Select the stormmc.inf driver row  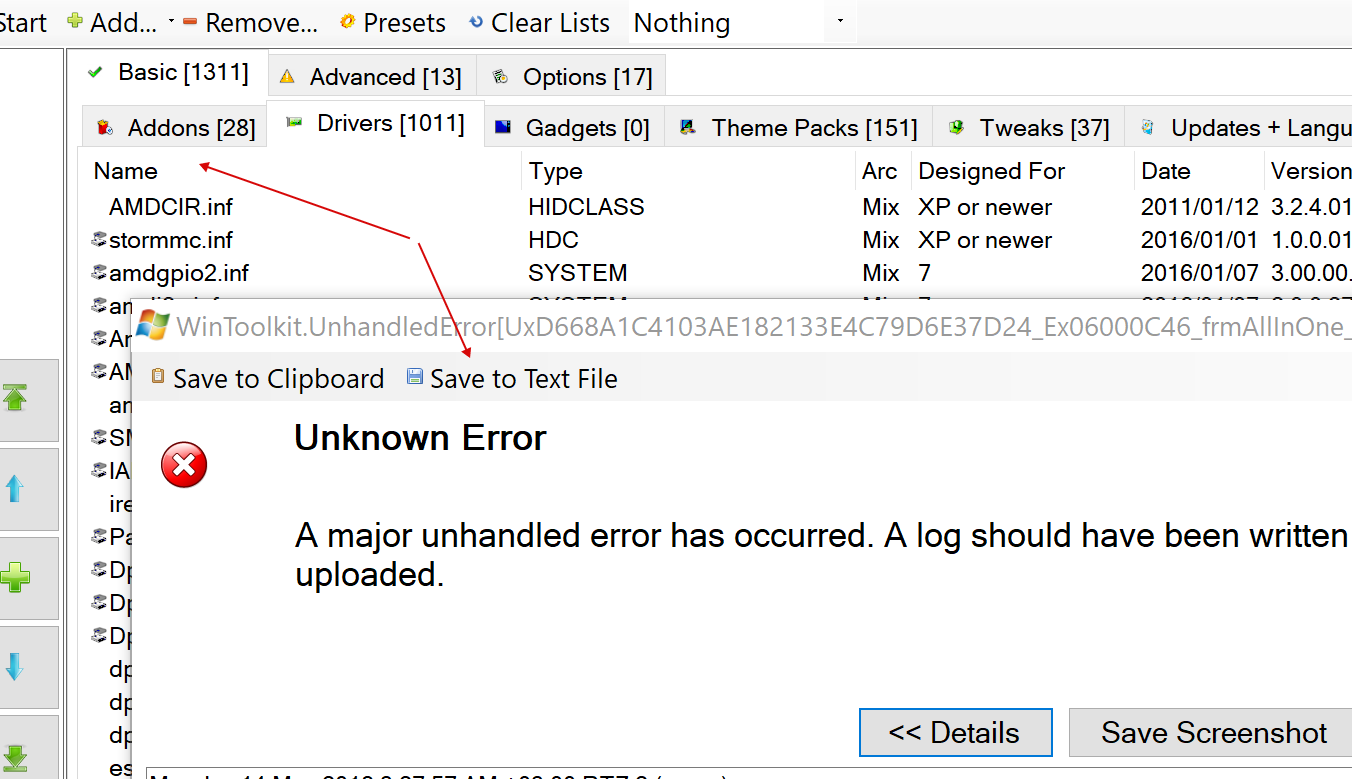point(716,240)
